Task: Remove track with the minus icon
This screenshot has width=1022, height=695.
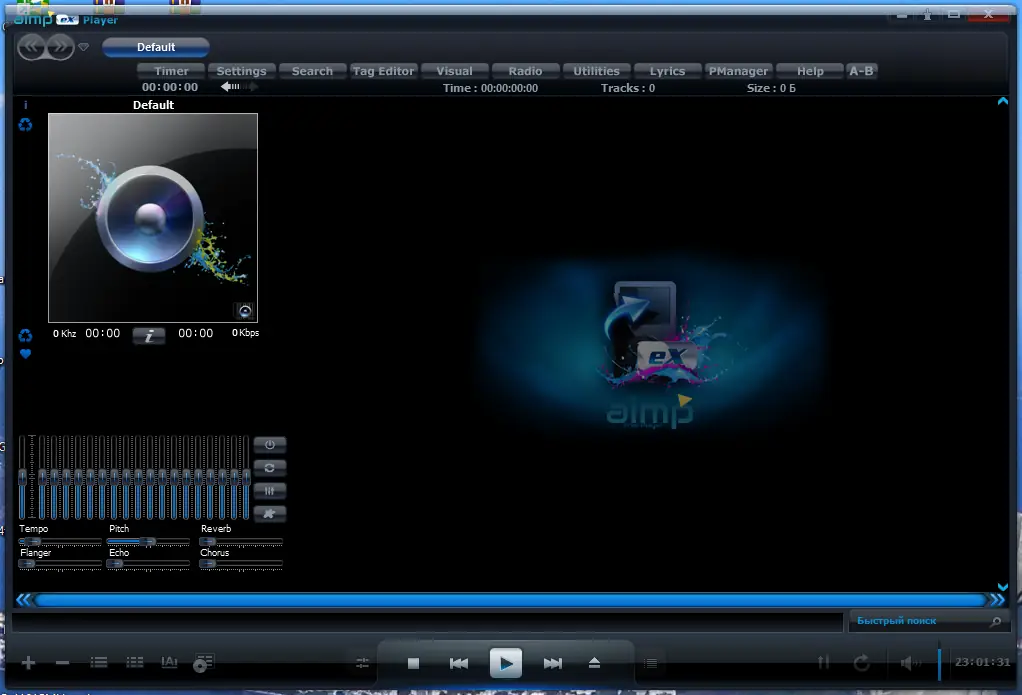Action: [63, 663]
